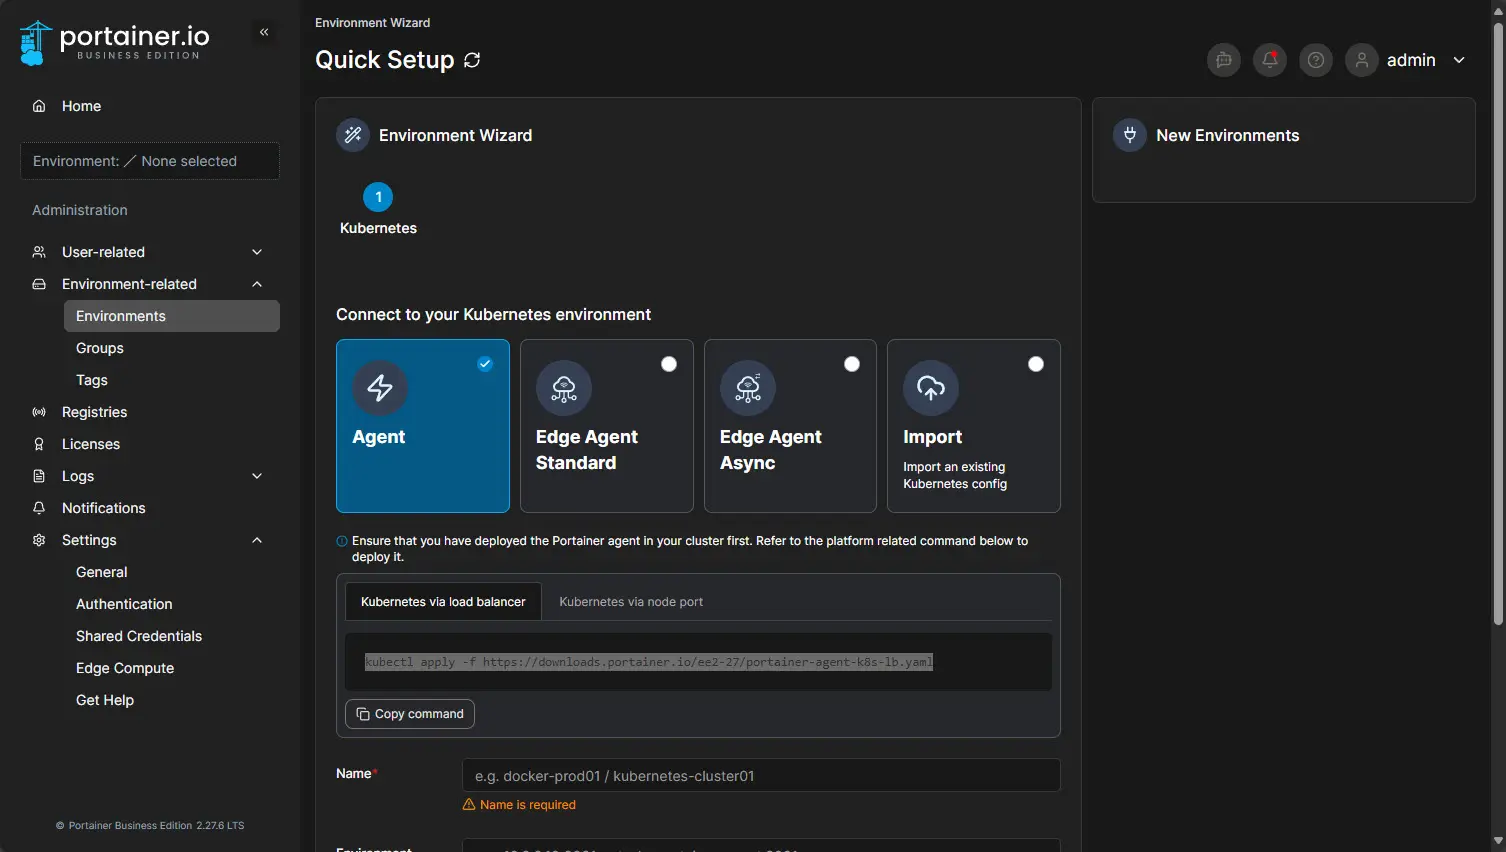Click the help question mark icon

point(1316,60)
